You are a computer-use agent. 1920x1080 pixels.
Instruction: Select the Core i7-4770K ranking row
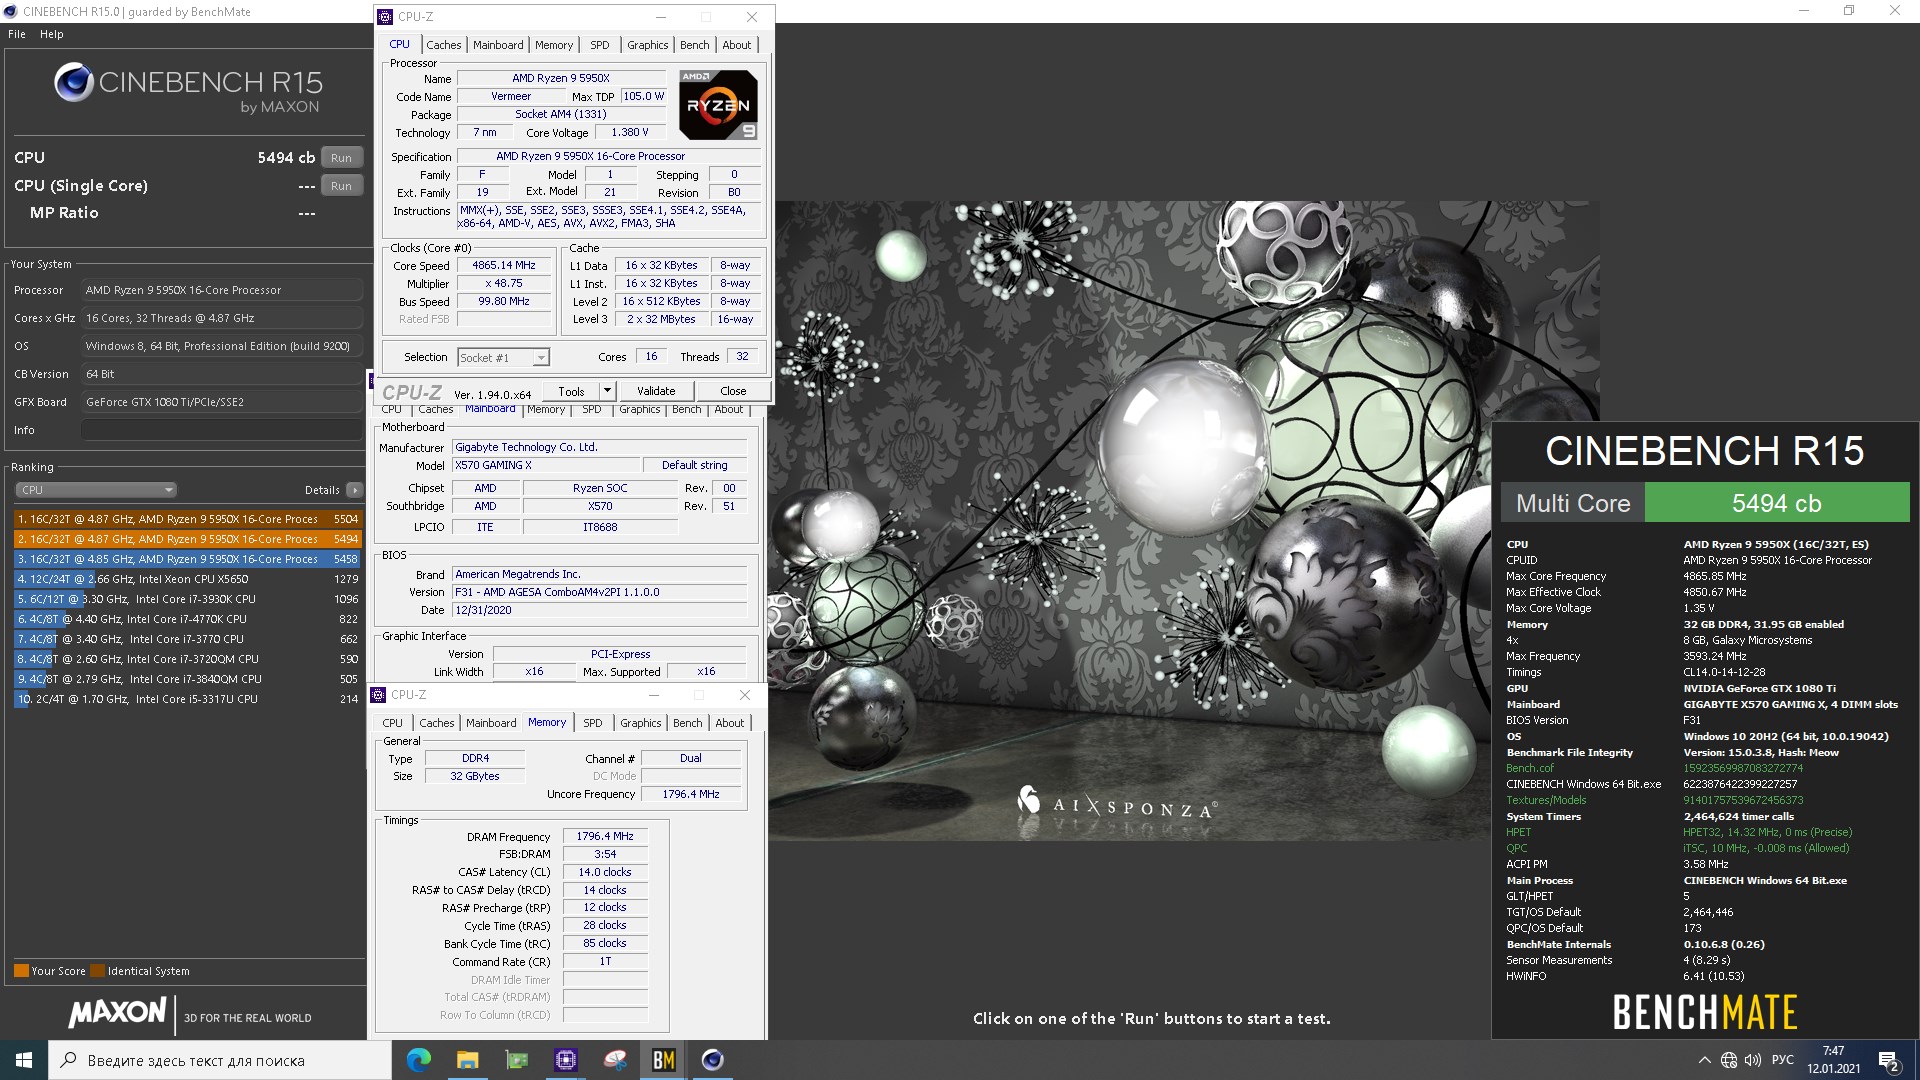(x=187, y=619)
